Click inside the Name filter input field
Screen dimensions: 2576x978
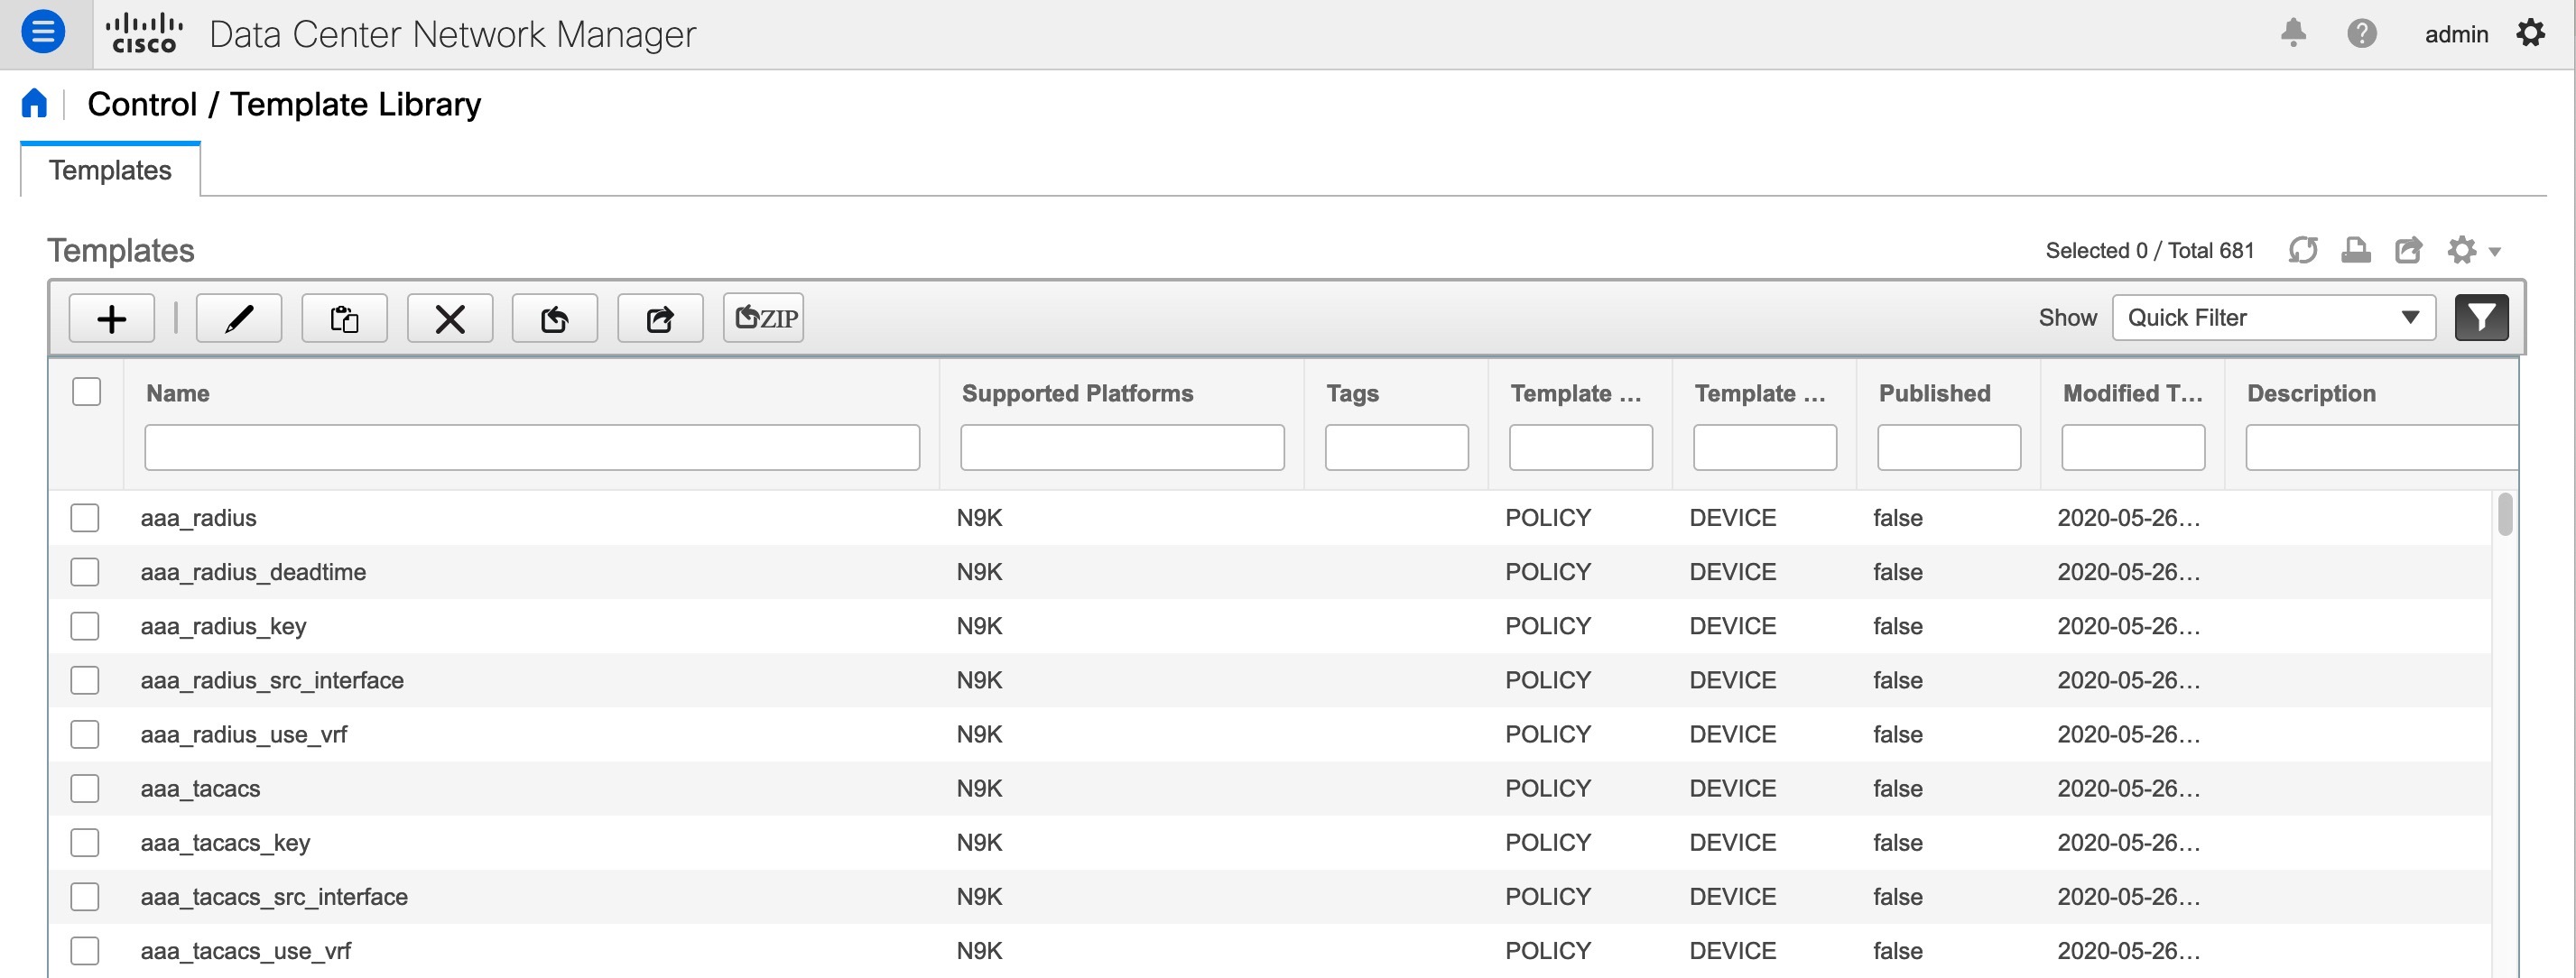tap(530, 447)
